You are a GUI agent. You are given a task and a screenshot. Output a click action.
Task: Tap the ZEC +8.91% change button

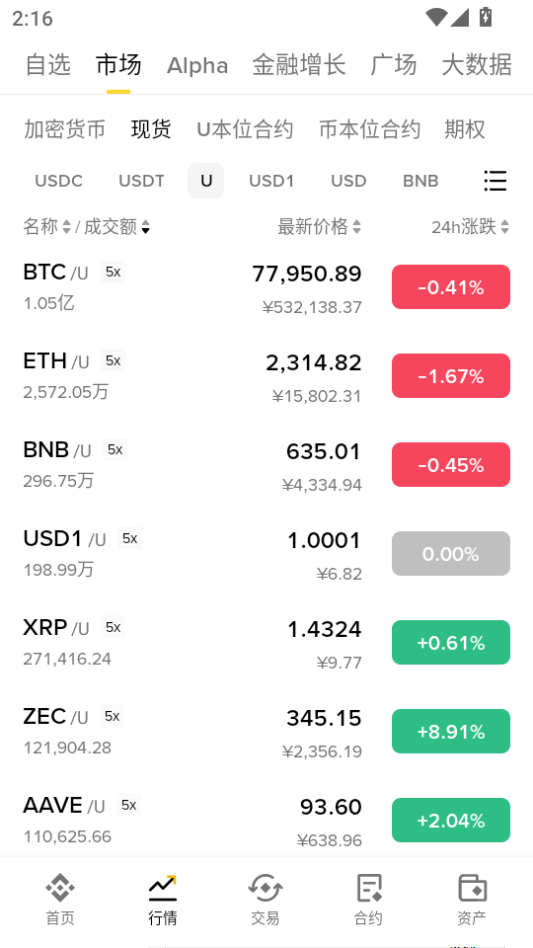point(451,732)
